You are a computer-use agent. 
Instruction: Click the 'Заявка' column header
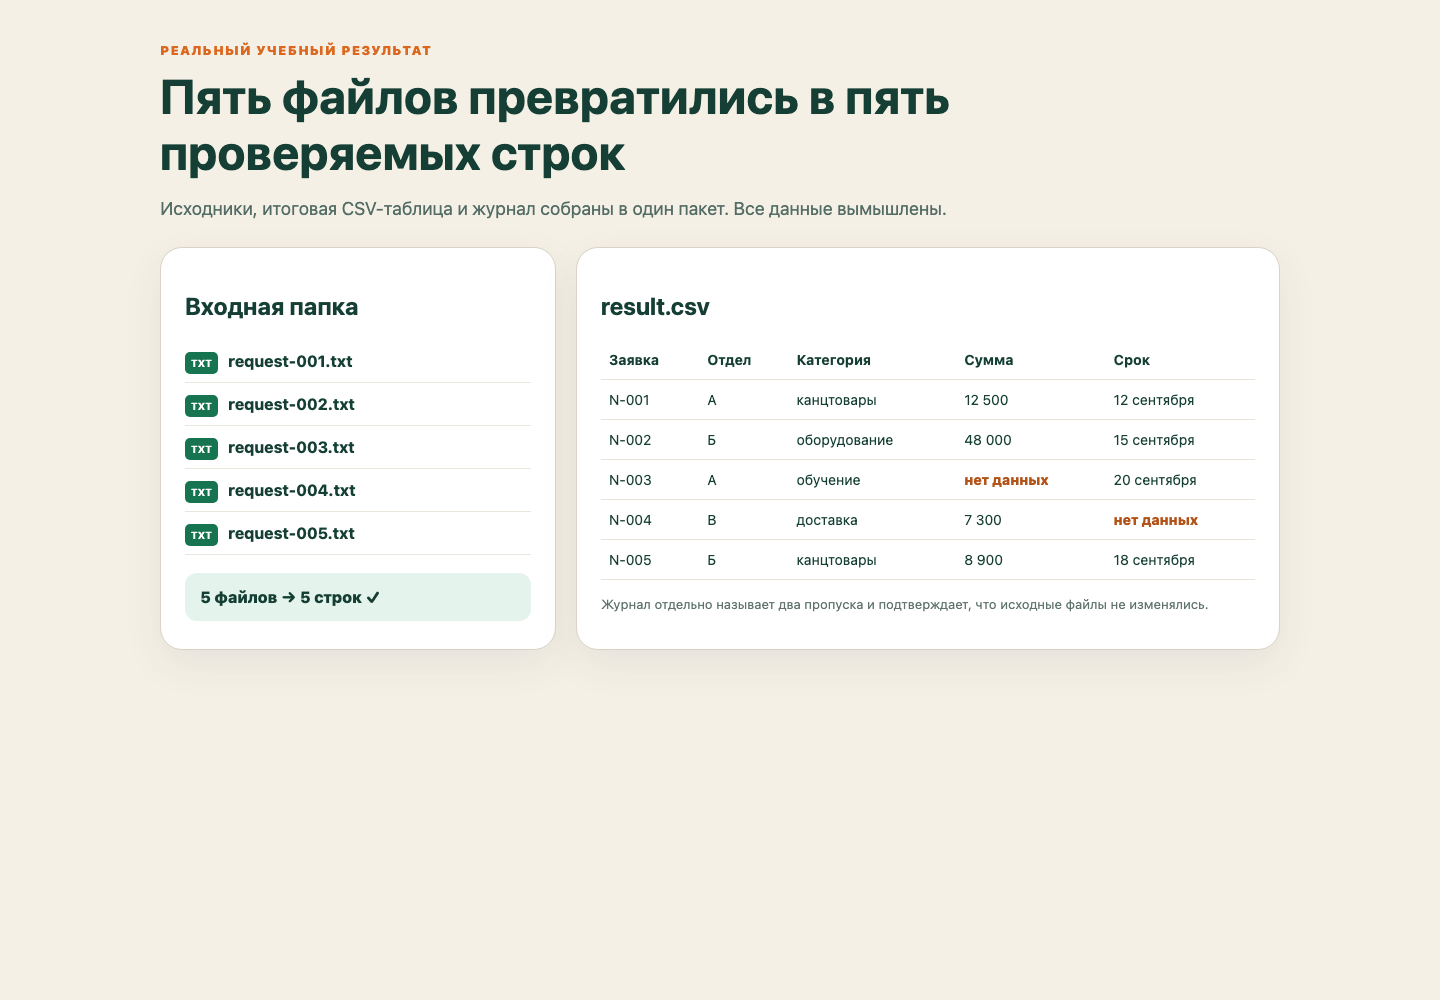(x=634, y=360)
